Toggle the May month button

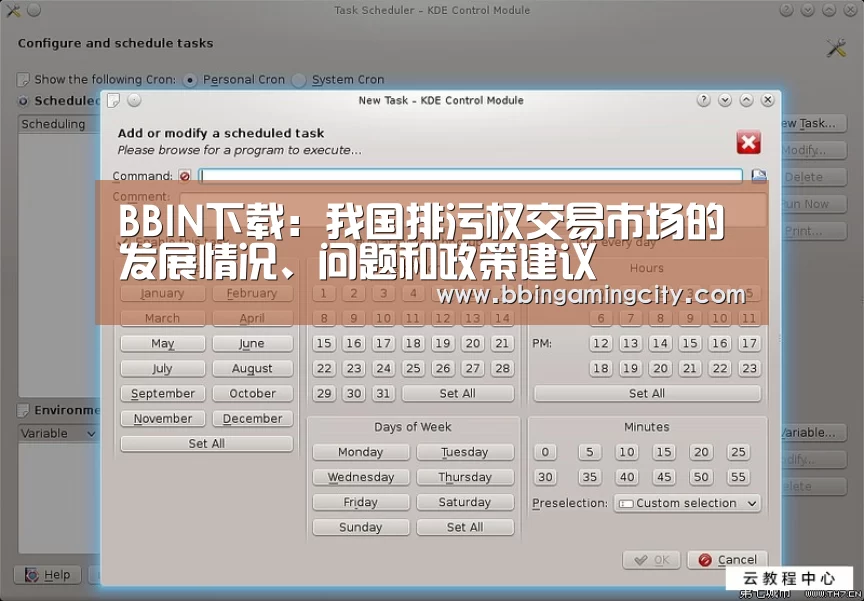pos(163,343)
